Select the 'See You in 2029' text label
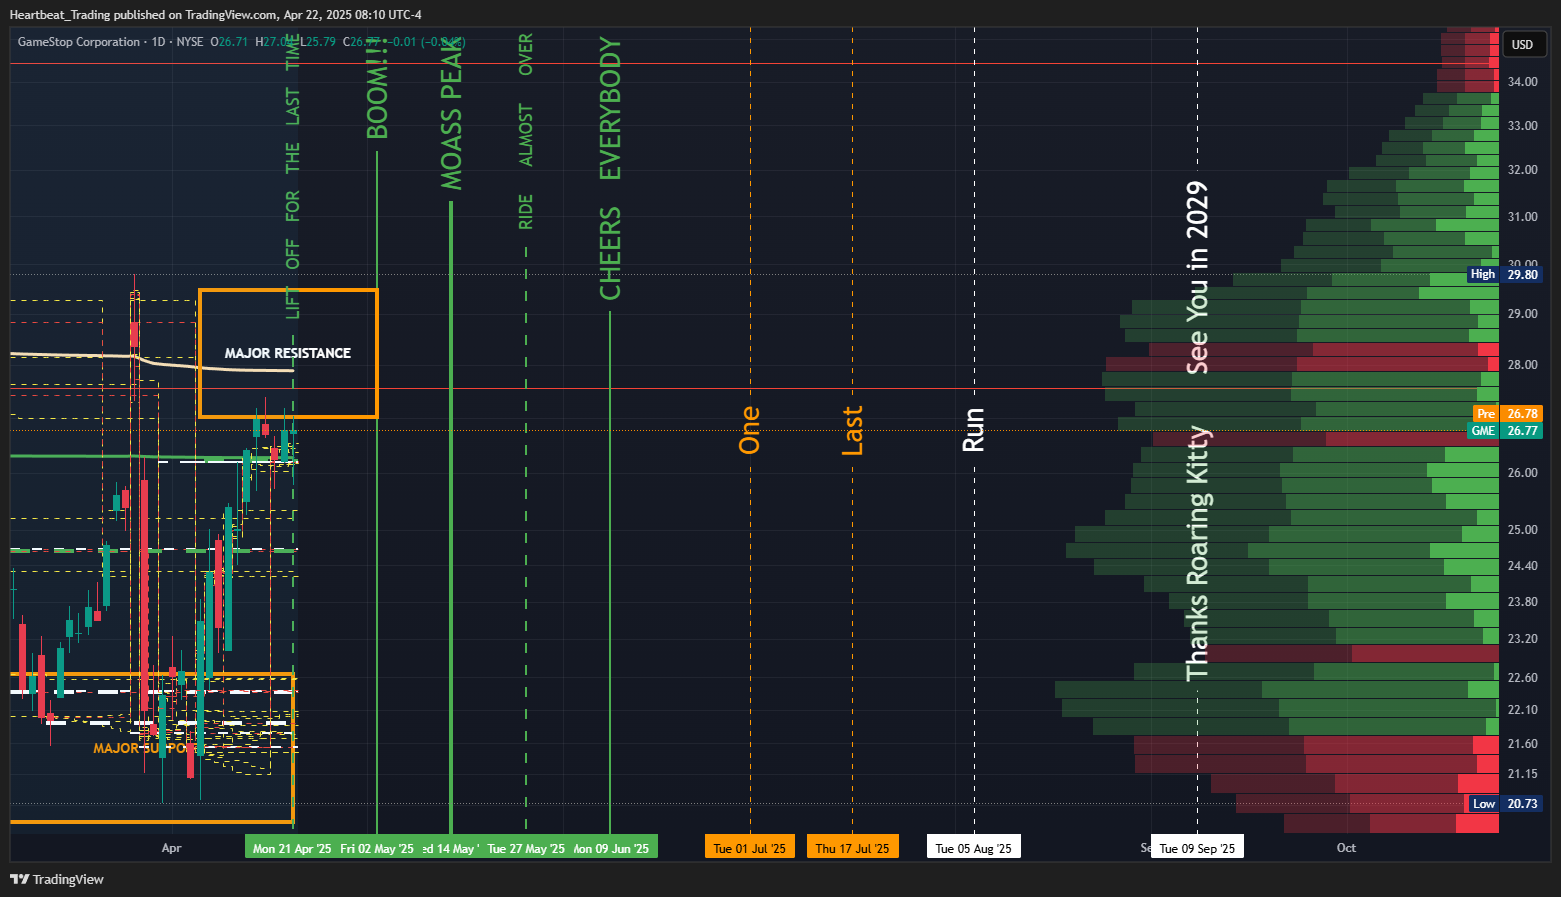This screenshot has height=897, width=1561. point(1197,278)
